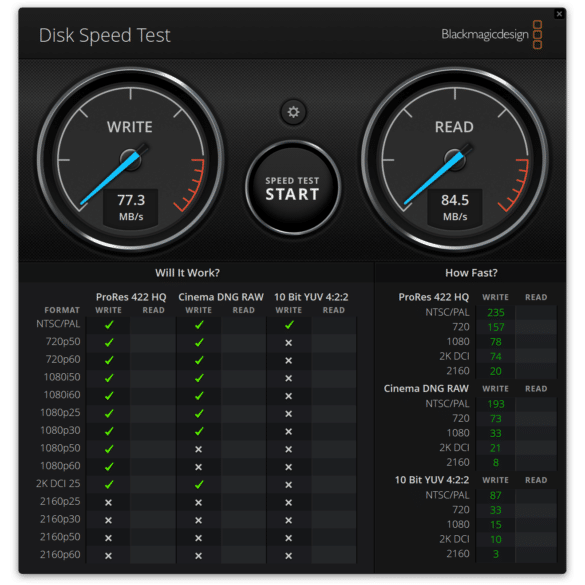Open settings with the gear icon
585x585 pixels.
pos(293,112)
